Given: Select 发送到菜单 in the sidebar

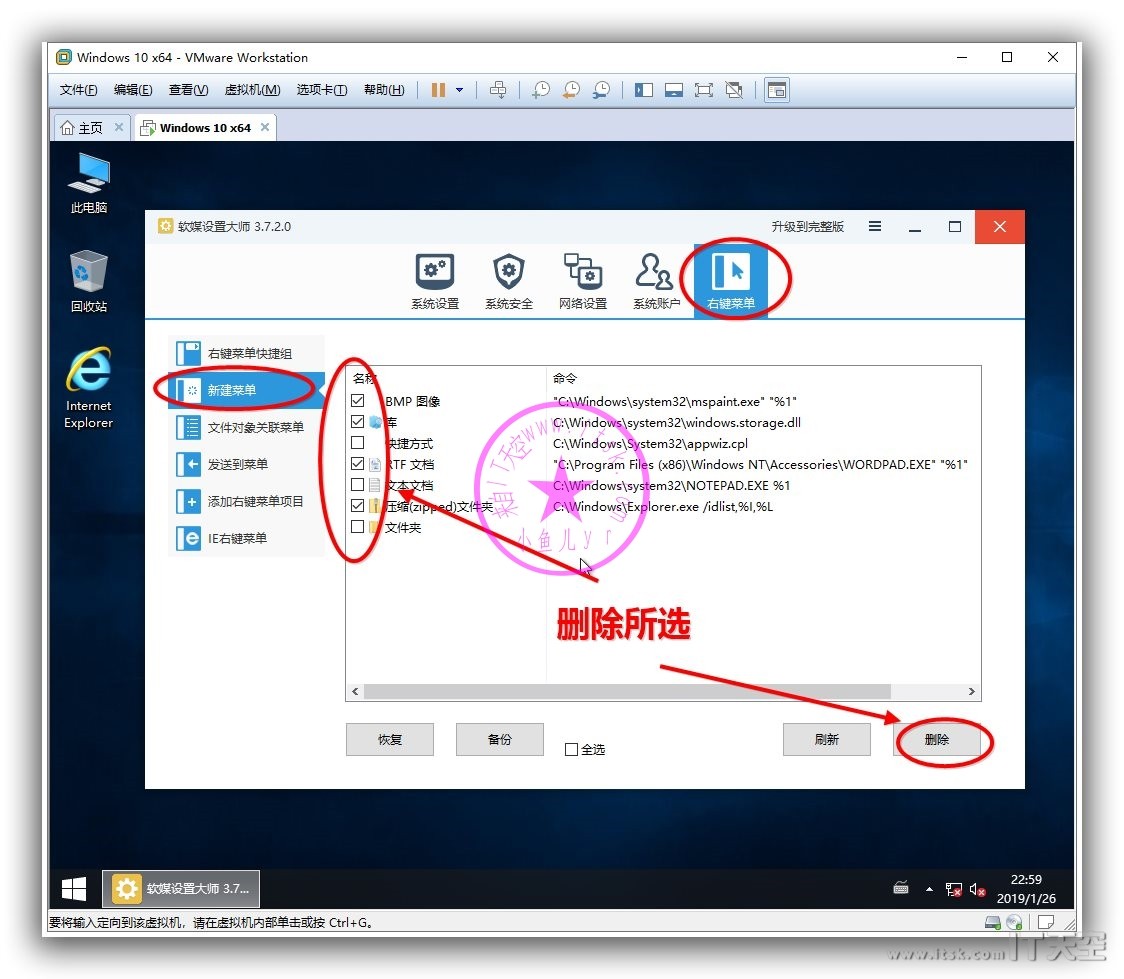Looking at the screenshot, I should click(246, 464).
